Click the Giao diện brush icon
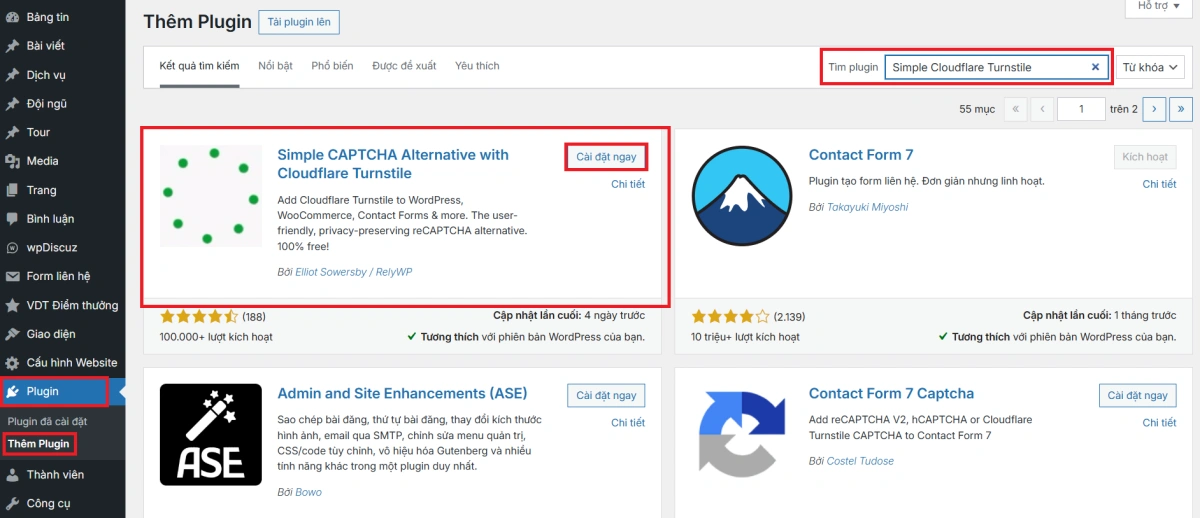 point(12,334)
